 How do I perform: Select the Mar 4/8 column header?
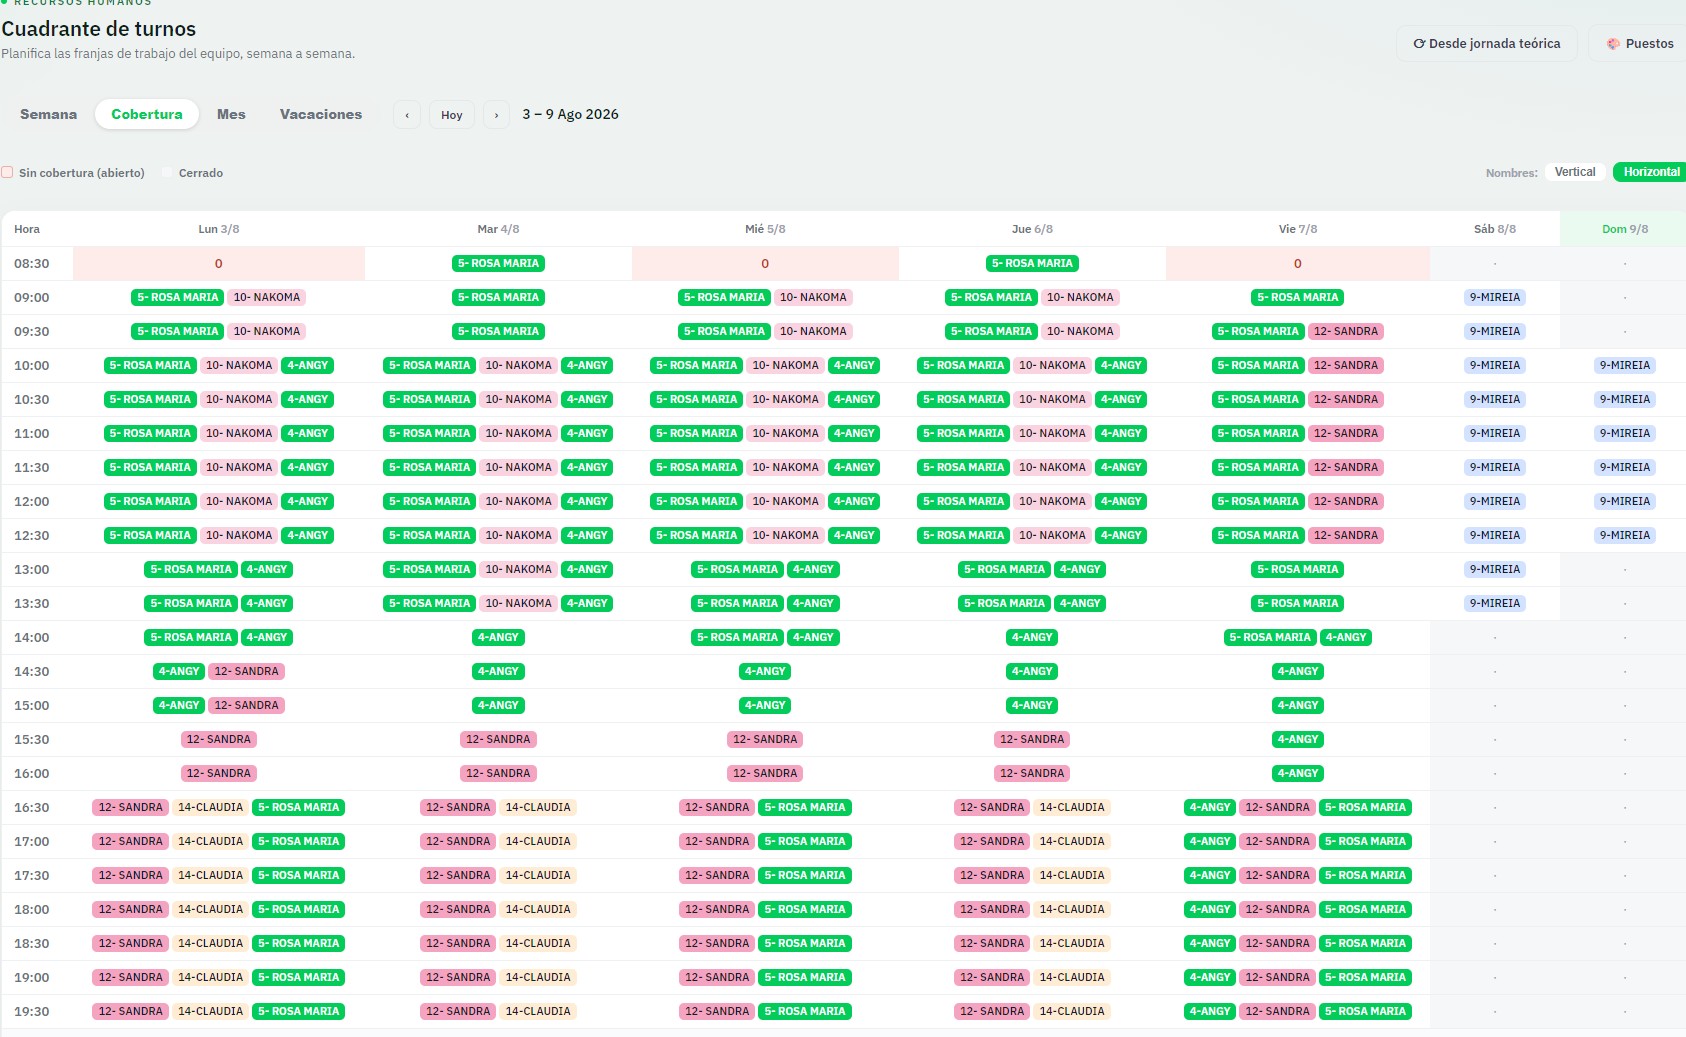pyautogui.click(x=498, y=229)
